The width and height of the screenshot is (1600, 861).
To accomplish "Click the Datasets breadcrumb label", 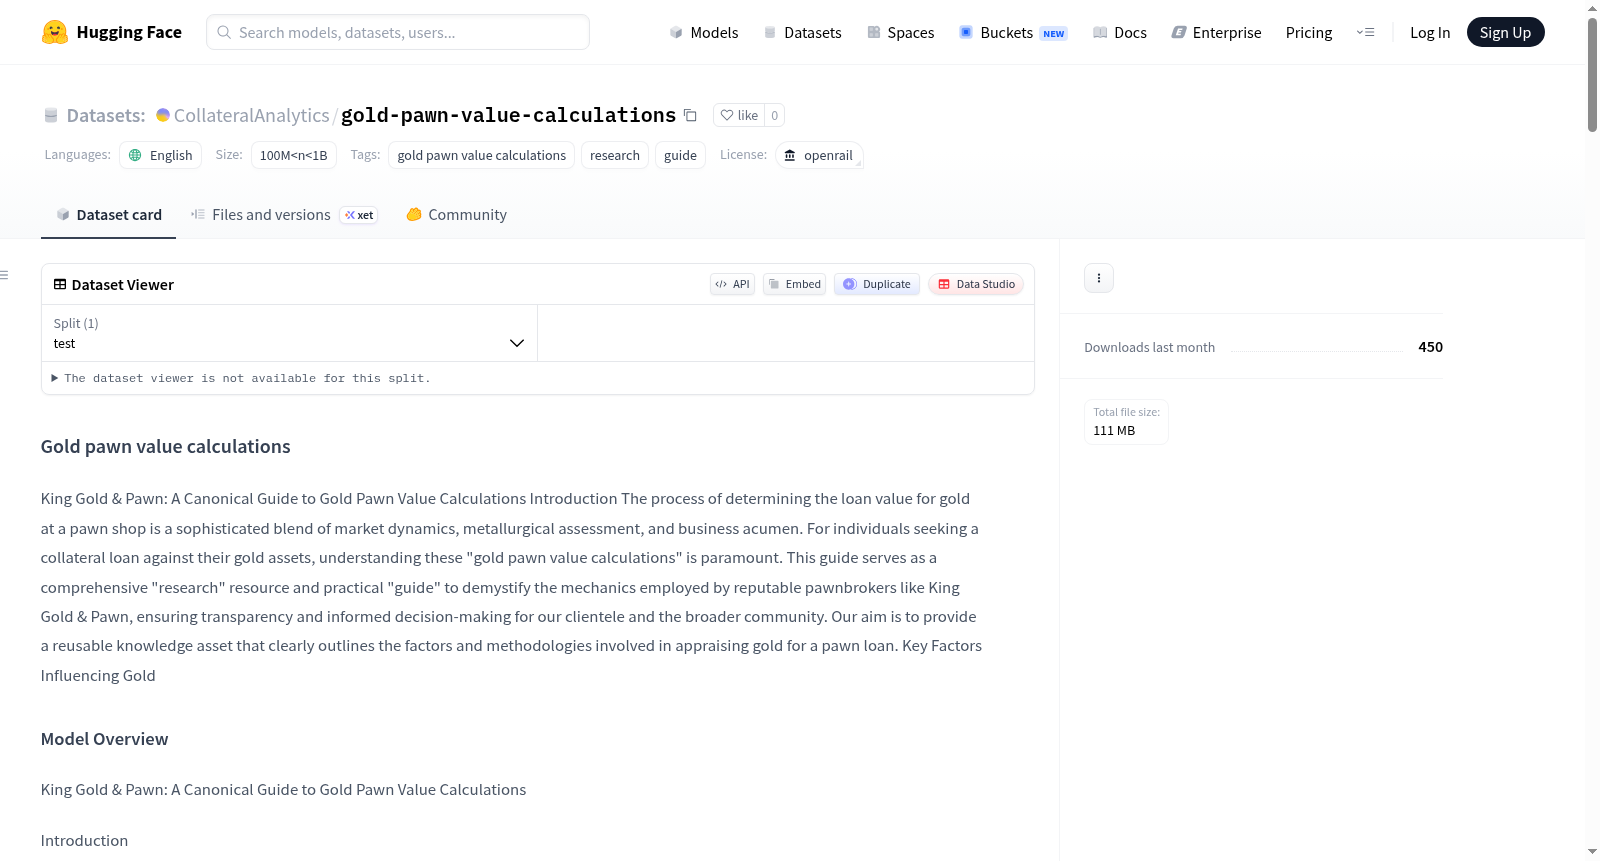I will tap(106, 115).
